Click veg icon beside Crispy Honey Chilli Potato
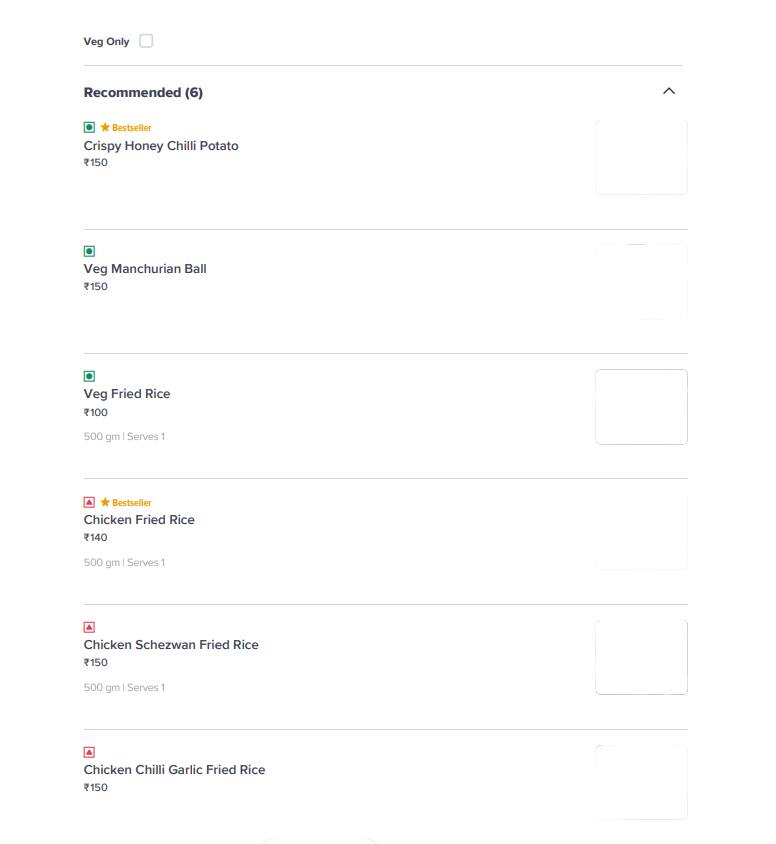 click(x=89, y=127)
